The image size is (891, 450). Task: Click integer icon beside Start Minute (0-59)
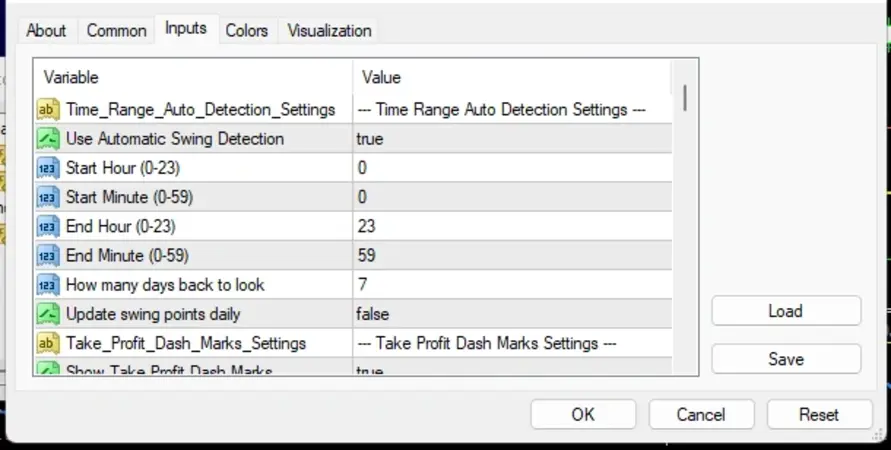pos(48,197)
